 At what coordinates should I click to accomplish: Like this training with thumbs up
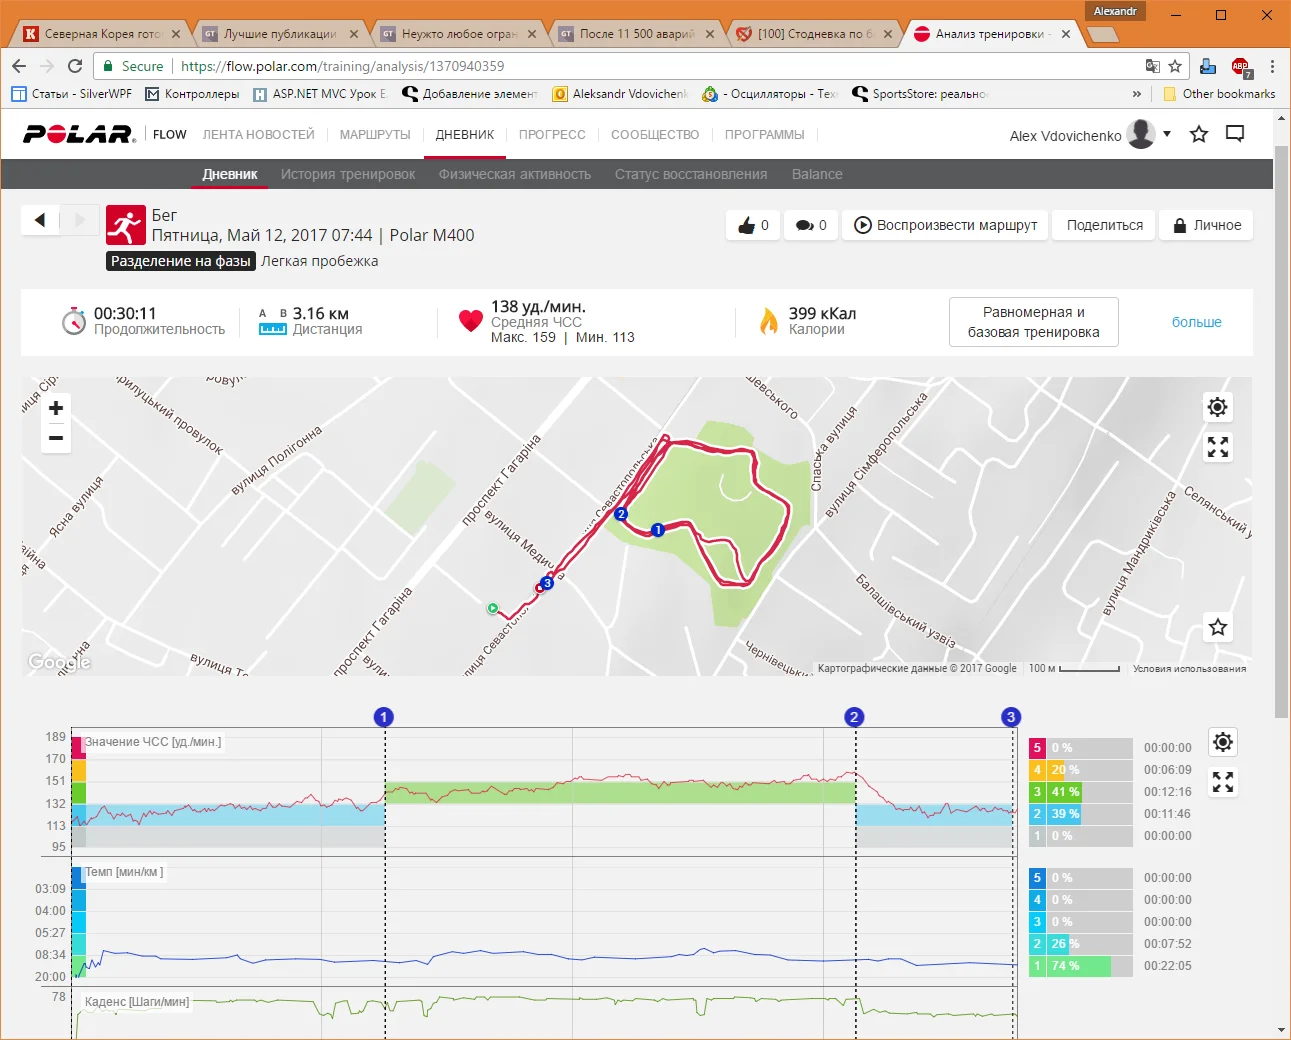click(x=753, y=225)
